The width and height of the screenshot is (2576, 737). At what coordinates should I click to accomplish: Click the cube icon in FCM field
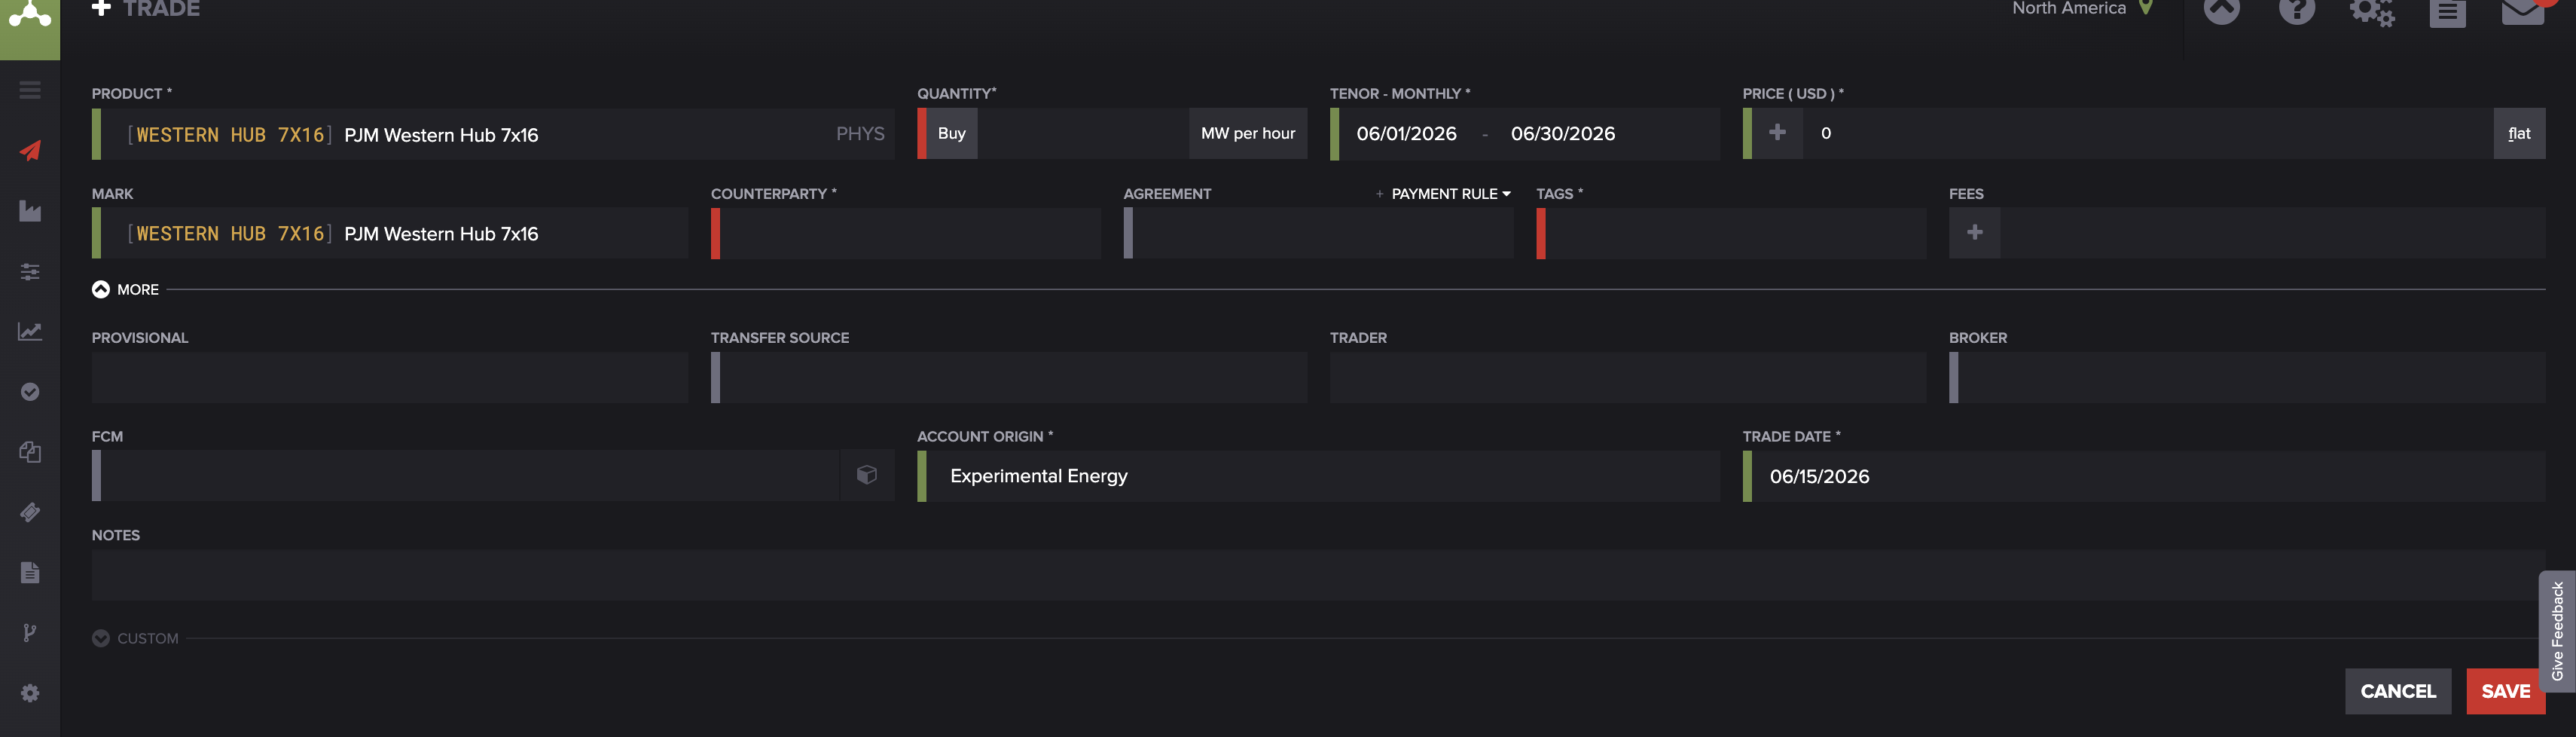(x=867, y=475)
